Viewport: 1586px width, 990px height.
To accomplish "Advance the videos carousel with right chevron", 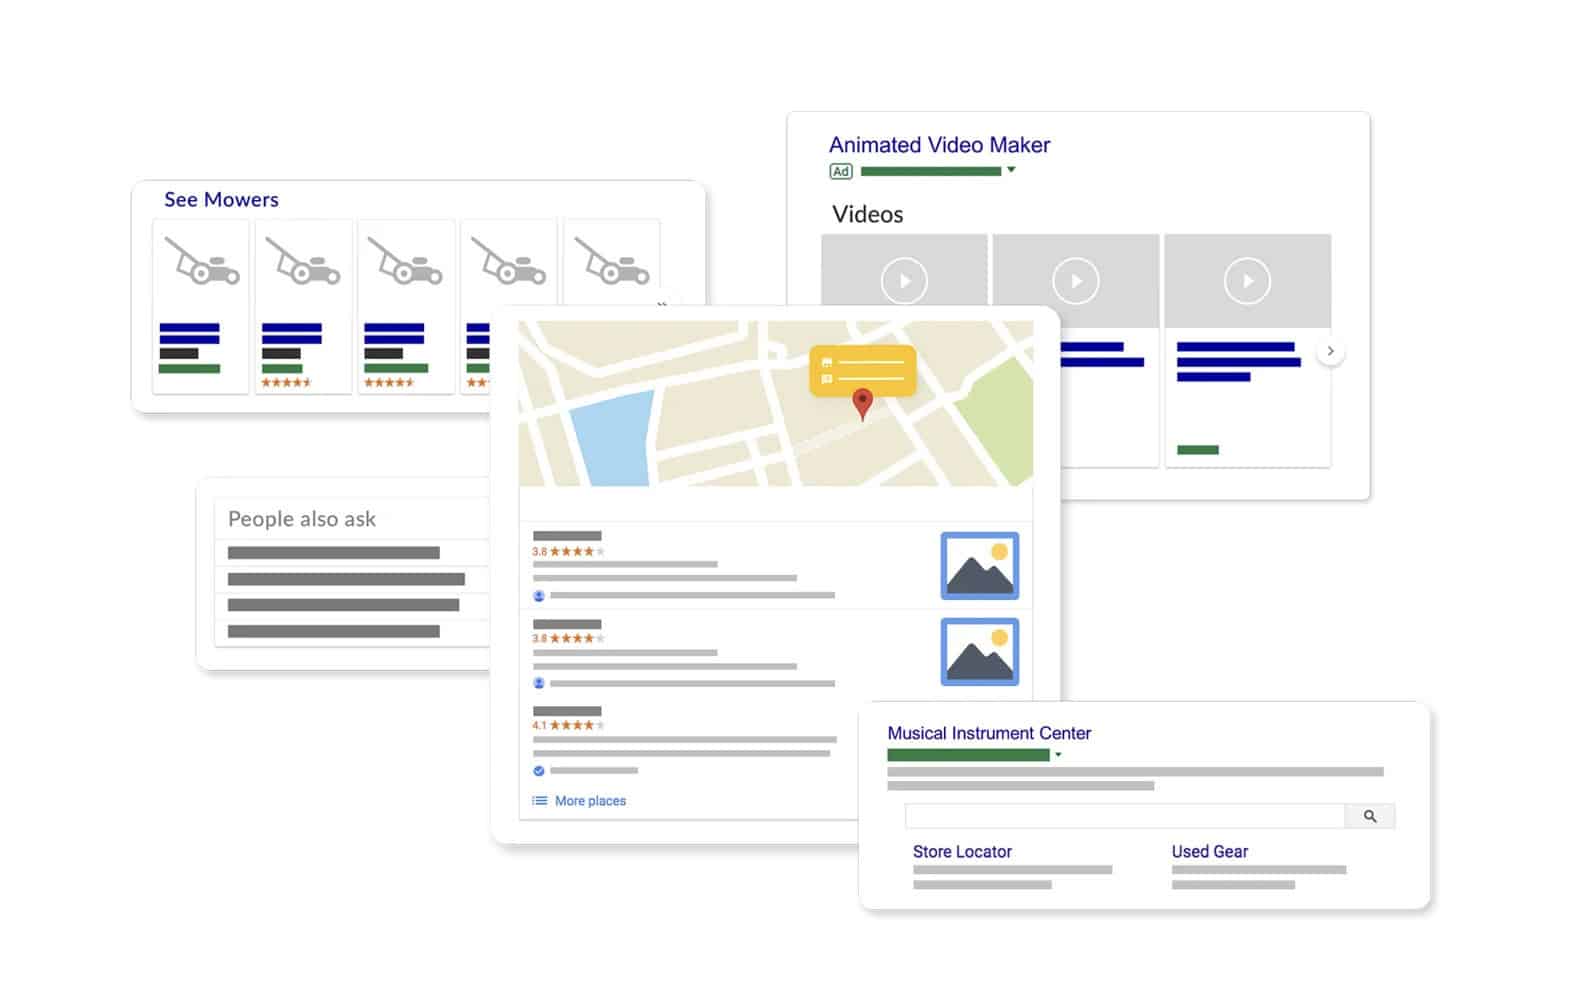I will [x=1330, y=351].
